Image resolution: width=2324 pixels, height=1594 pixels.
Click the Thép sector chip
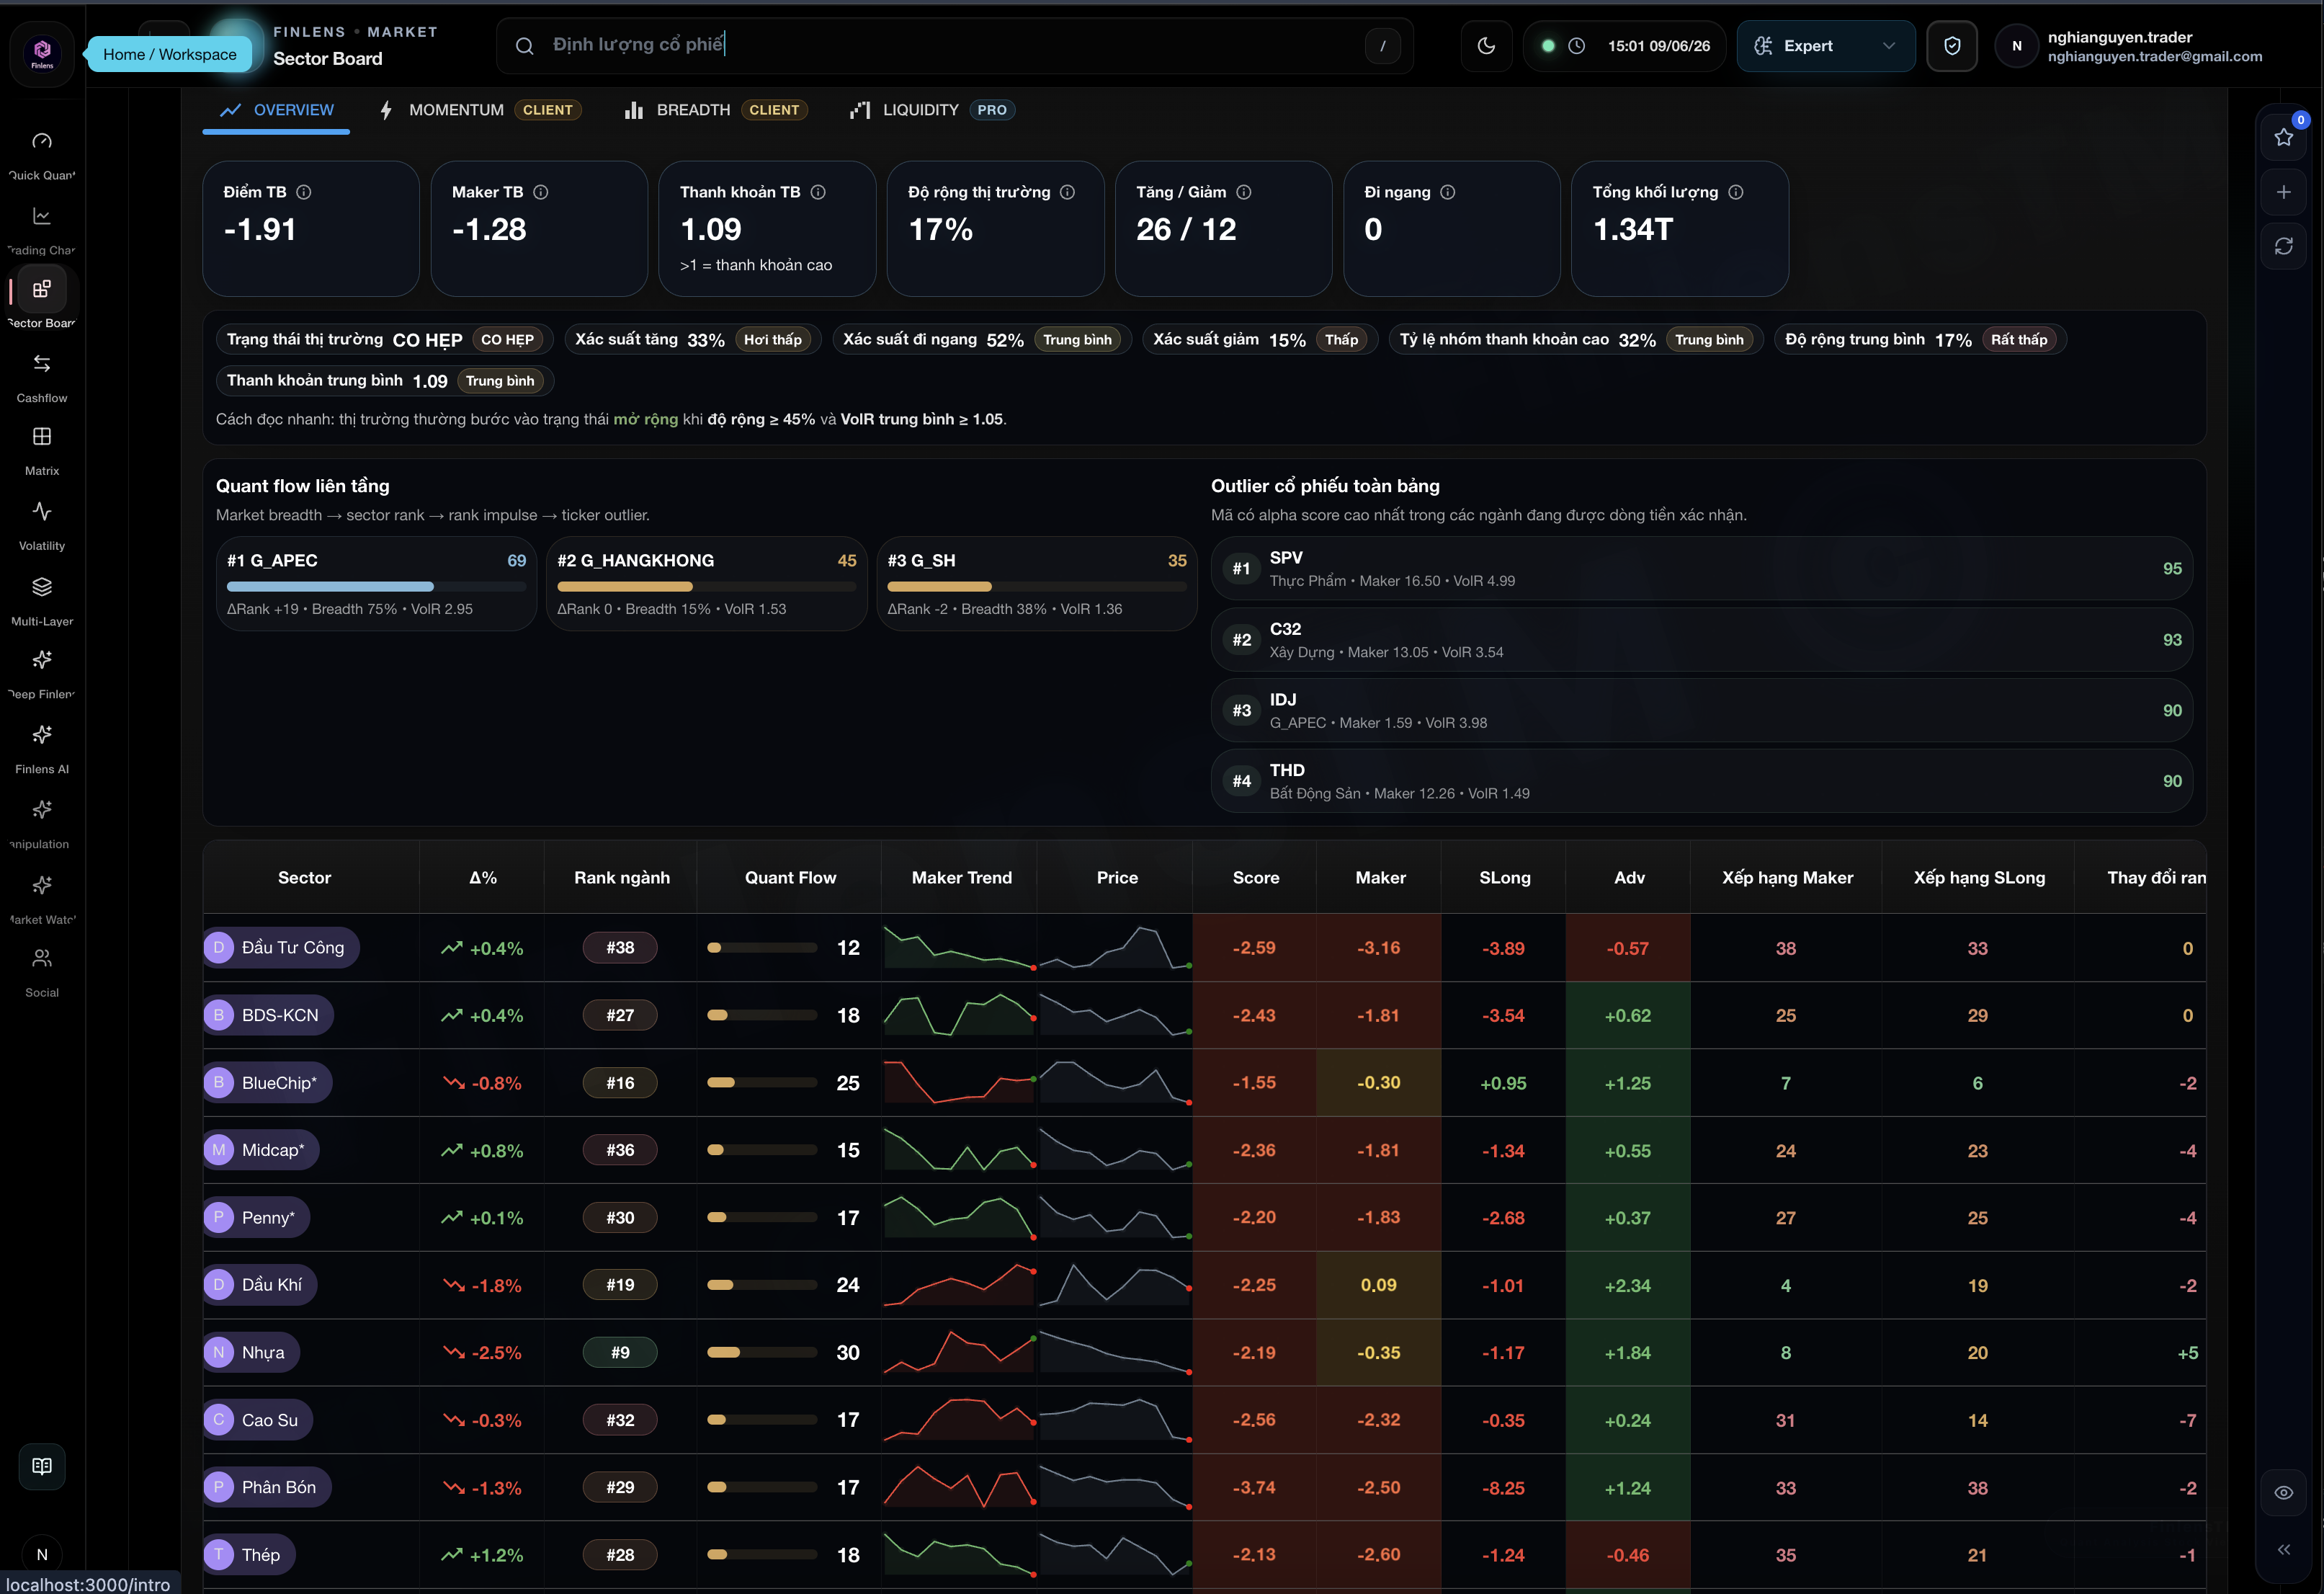(x=249, y=1555)
